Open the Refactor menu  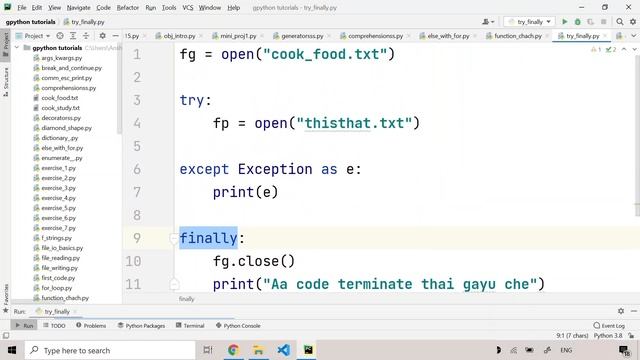tap(128, 7)
